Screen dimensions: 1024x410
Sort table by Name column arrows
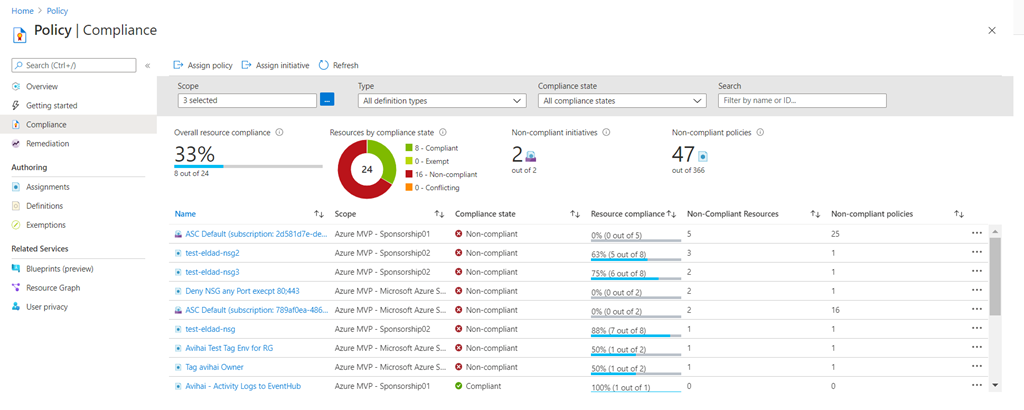point(319,213)
